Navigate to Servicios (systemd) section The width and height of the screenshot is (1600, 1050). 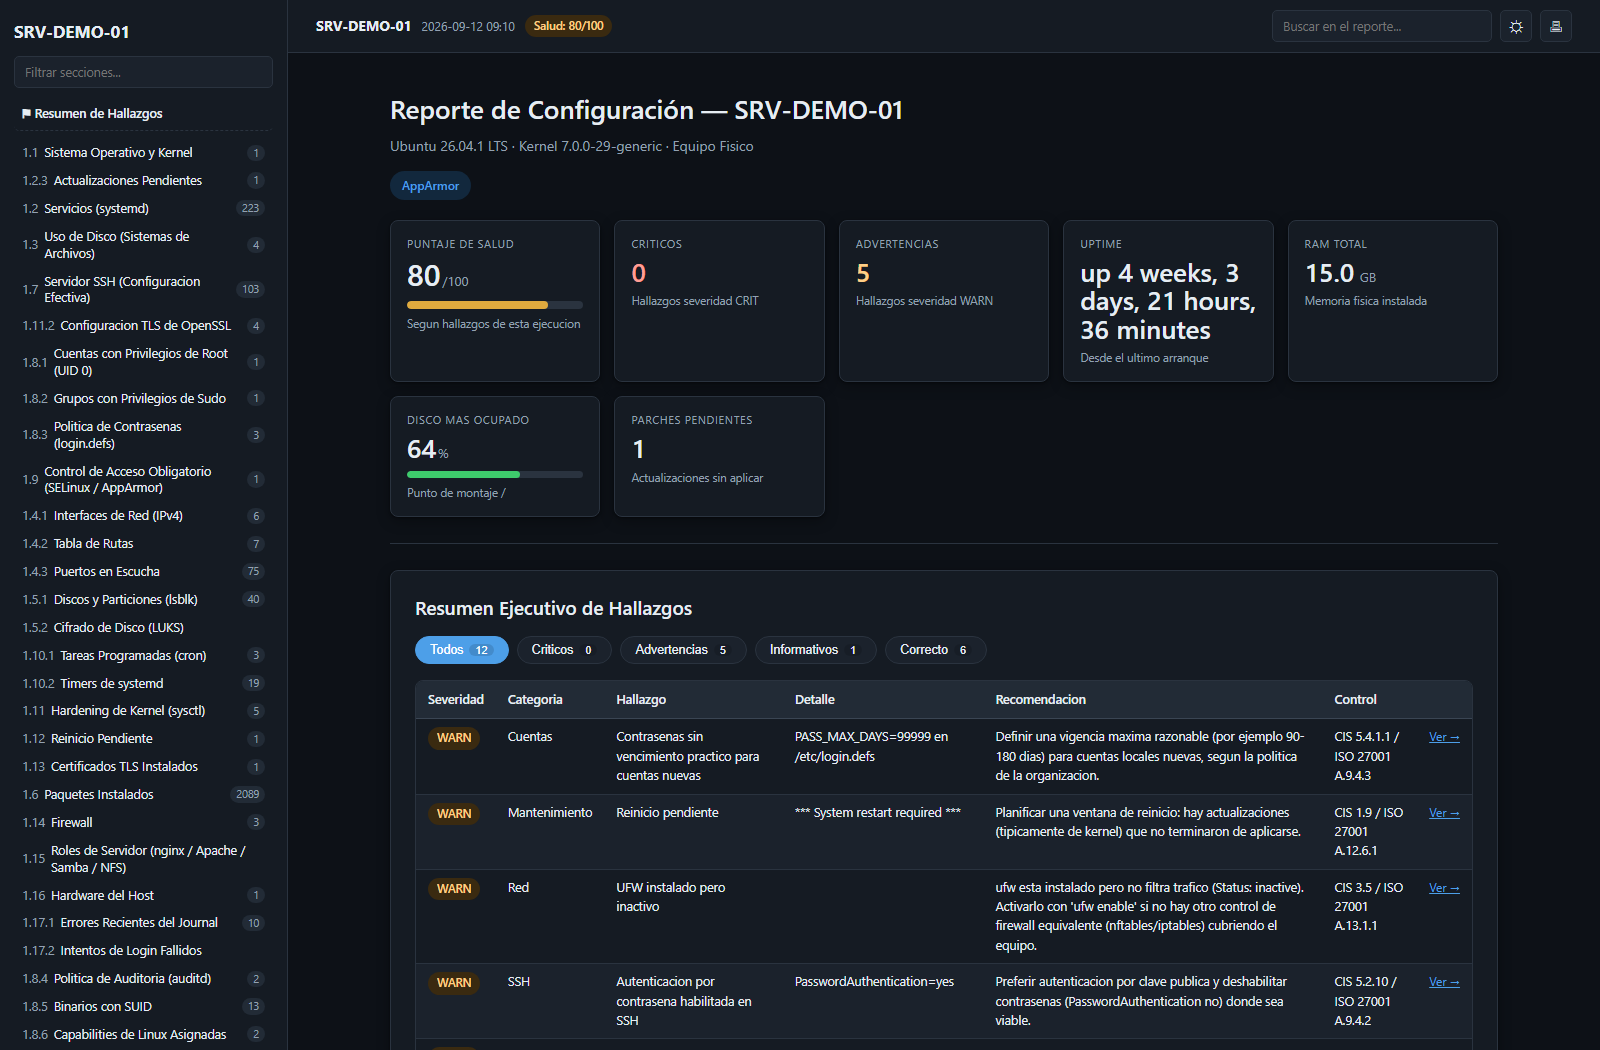[143, 209]
